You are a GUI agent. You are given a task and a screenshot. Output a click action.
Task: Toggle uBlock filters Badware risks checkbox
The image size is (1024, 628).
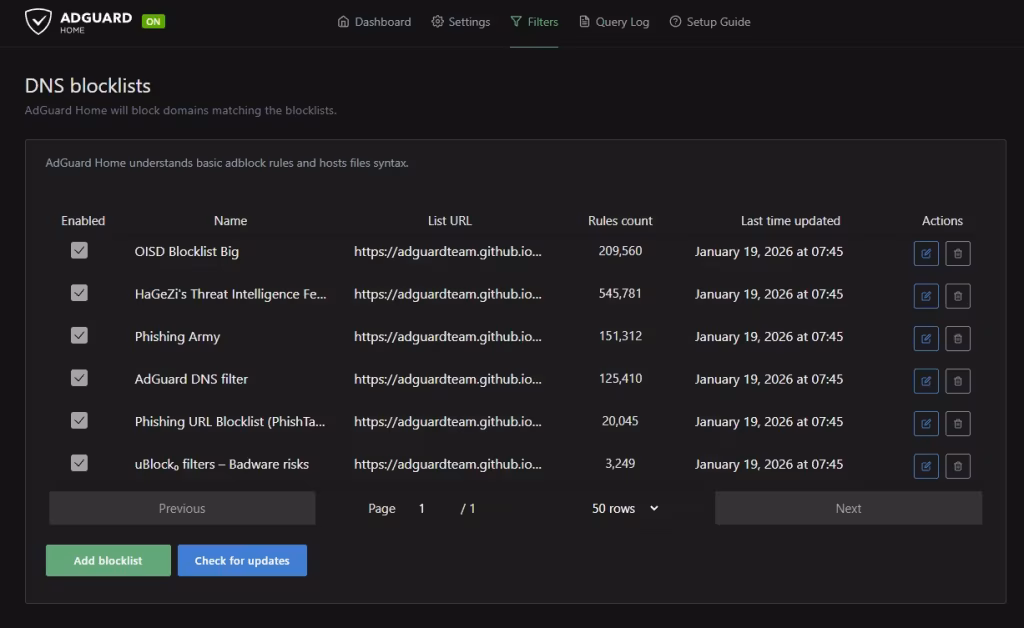(79, 462)
